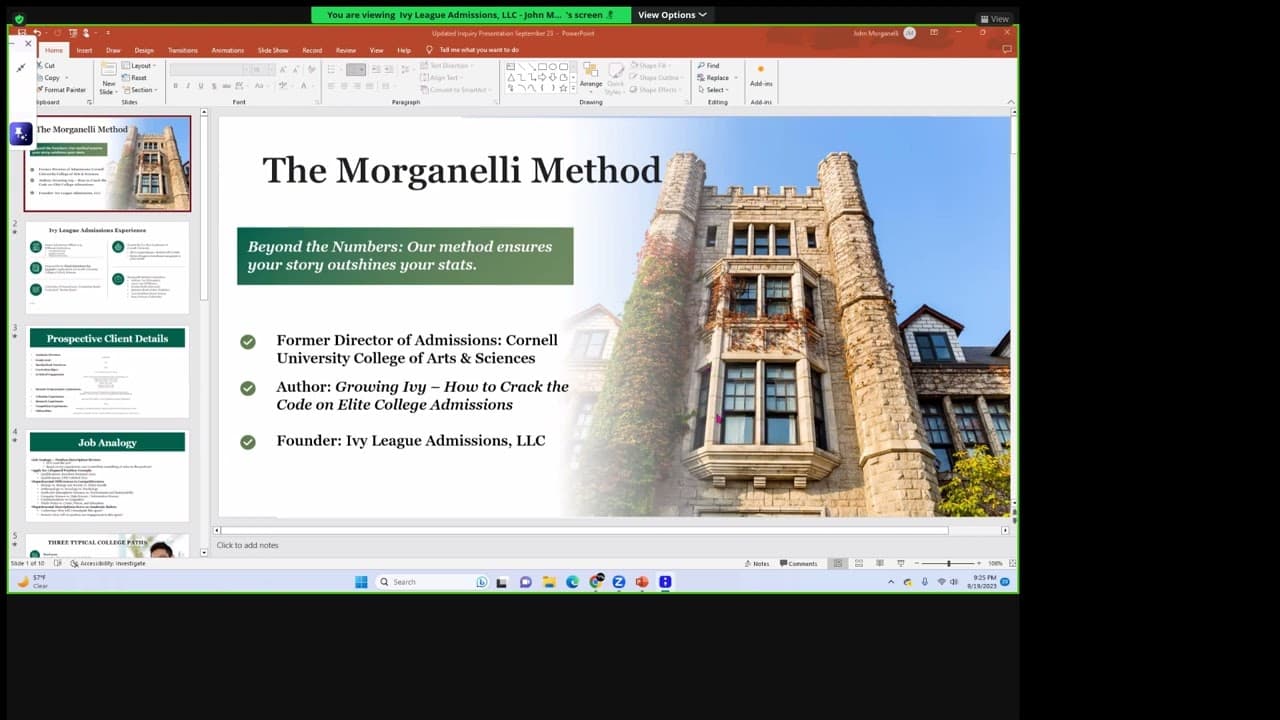Click the 'Click to add notes' area

(x=248, y=545)
